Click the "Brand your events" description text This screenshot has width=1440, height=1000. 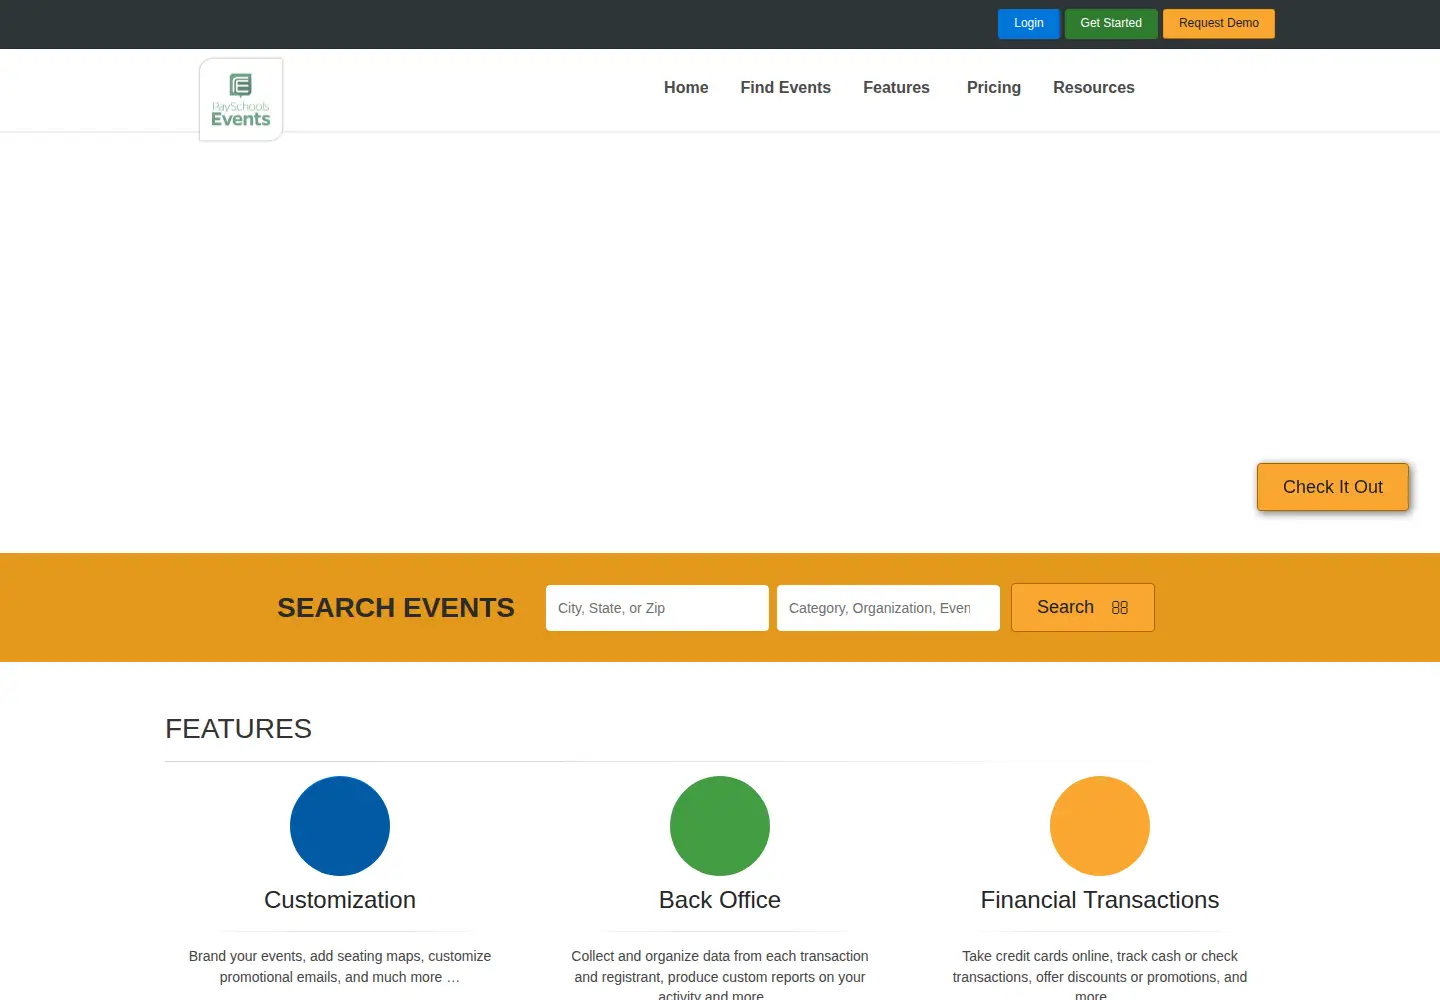pos(340,966)
